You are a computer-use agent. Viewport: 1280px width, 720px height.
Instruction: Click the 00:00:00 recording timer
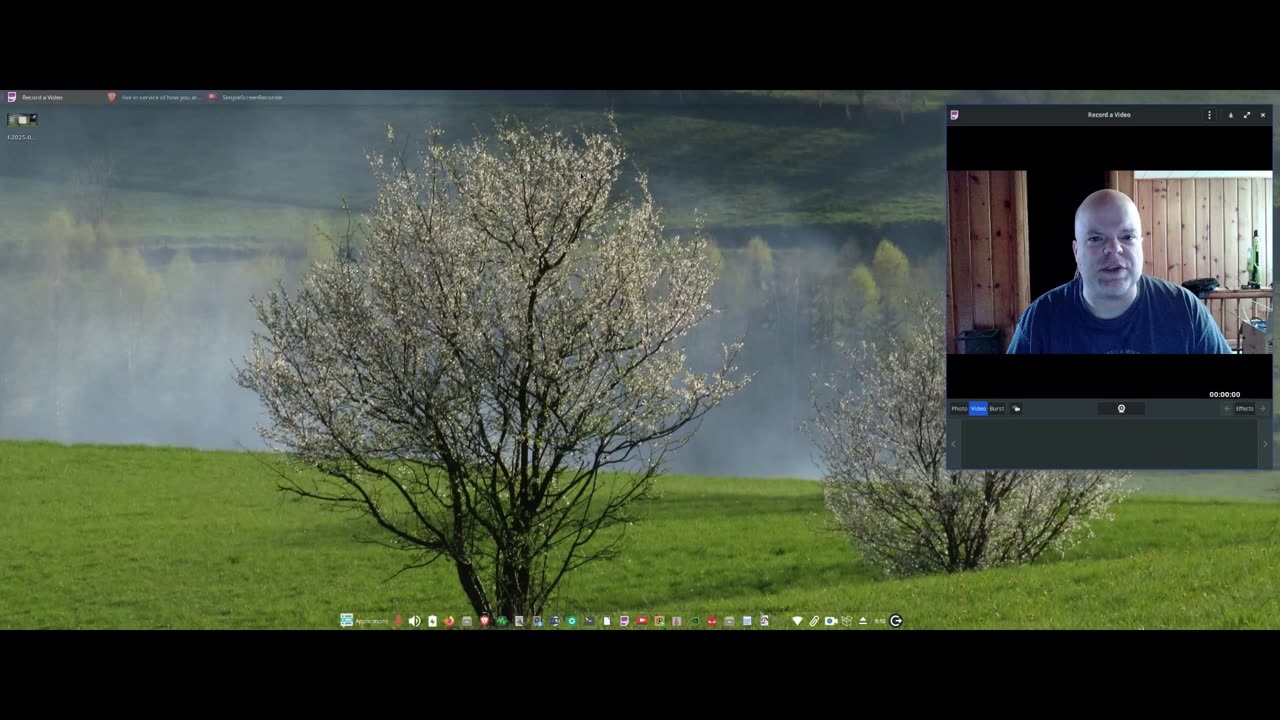click(1224, 395)
